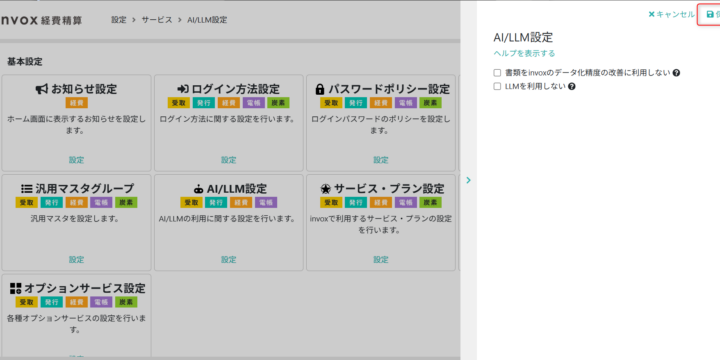Click the 受取 tag on ログイン方法設定 card
Image resolution: width=720 pixels, height=360 pixels.
pos(179,103)
